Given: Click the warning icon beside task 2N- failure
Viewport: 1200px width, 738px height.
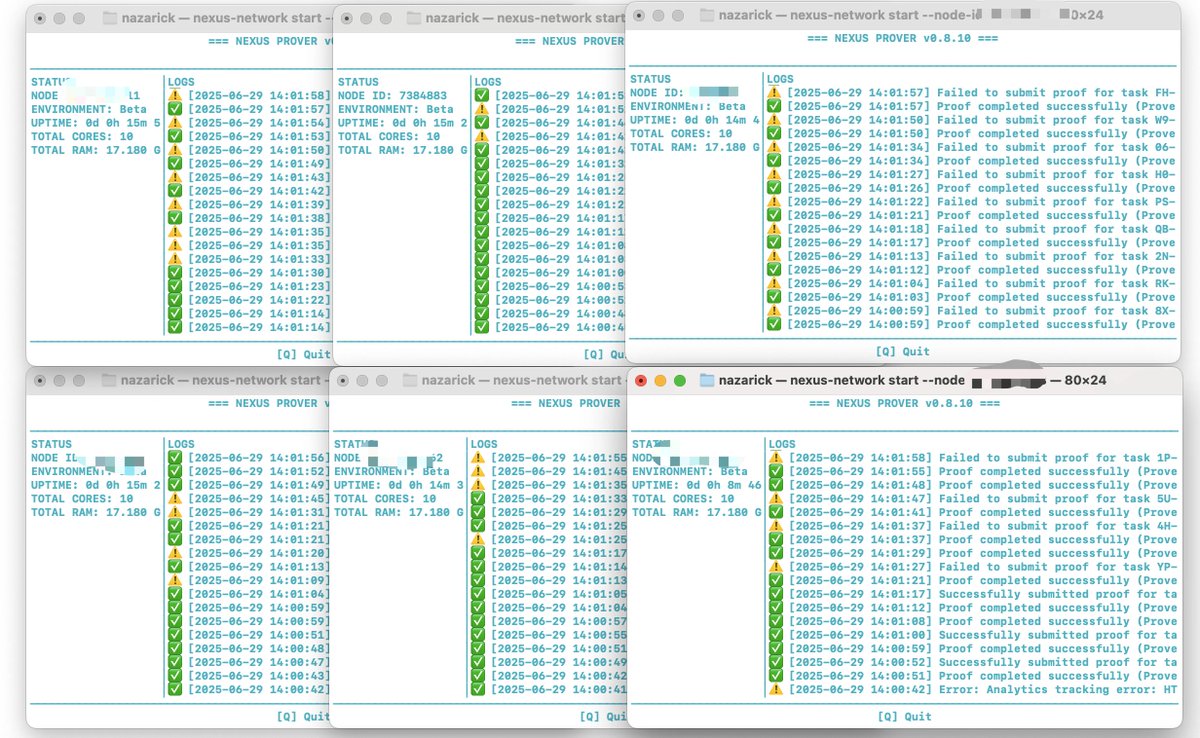Looking at the screenshot, I should (774, 256).
